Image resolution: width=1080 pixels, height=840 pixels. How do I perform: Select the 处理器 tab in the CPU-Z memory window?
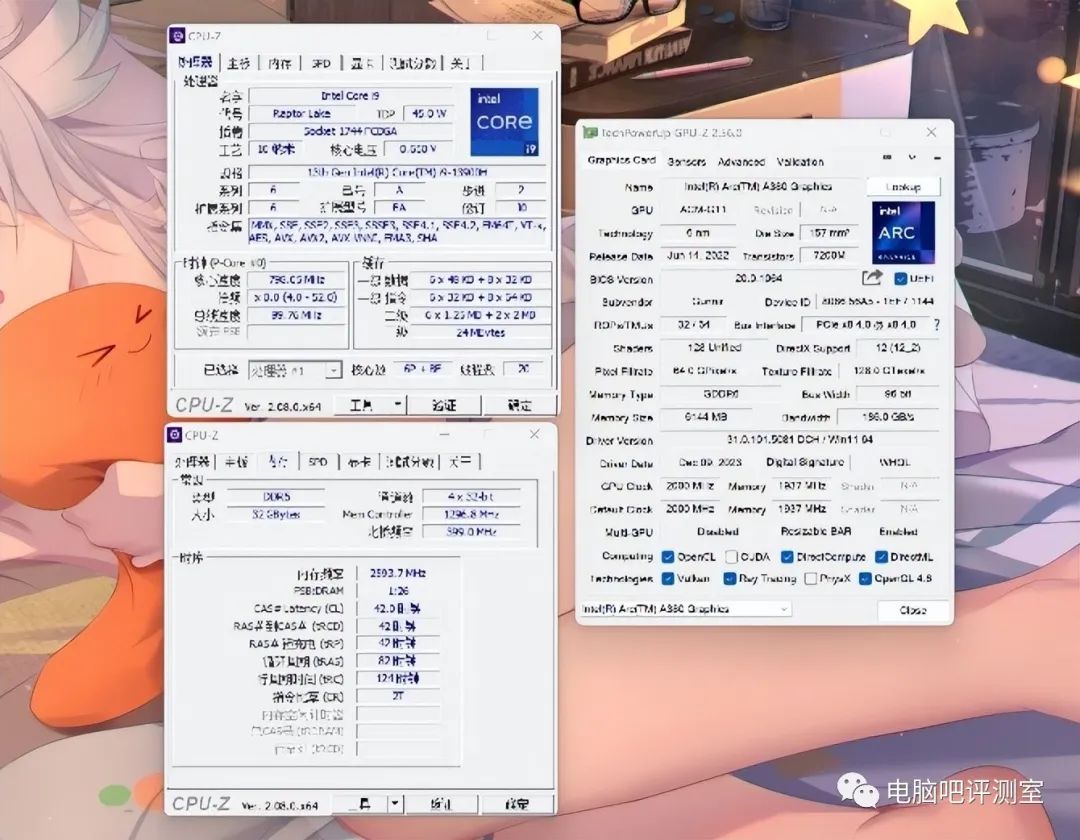click(x=192, y=461)
